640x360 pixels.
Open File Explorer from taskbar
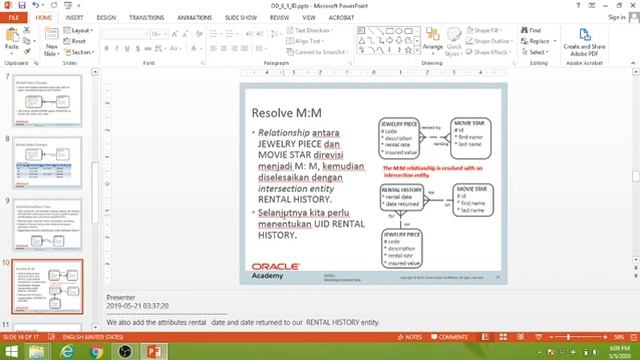(x=37, y=351)
